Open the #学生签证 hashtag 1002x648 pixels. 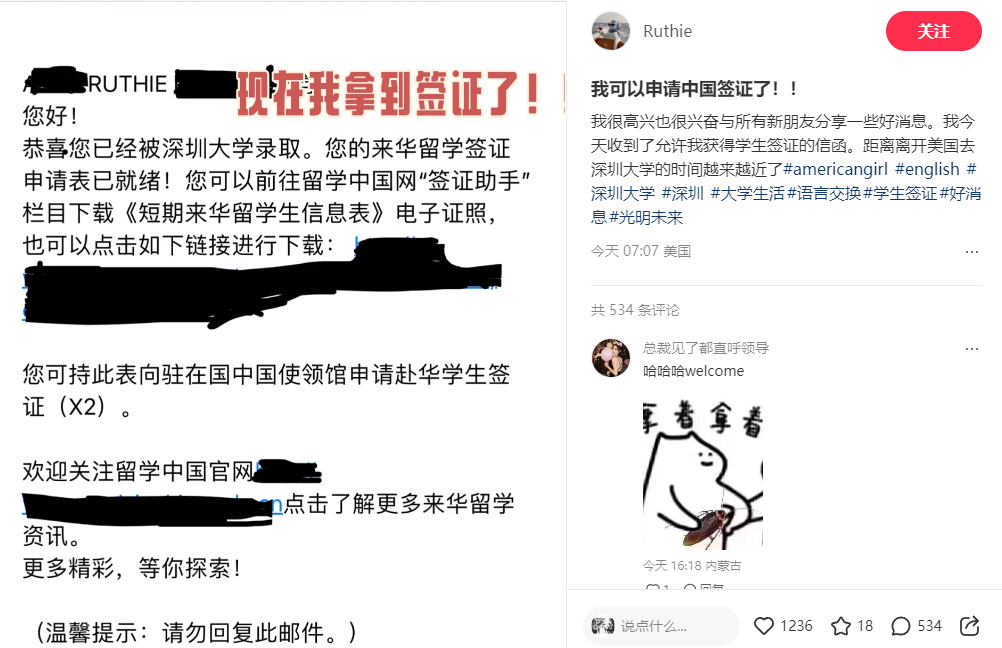click(x=900, y=193)
